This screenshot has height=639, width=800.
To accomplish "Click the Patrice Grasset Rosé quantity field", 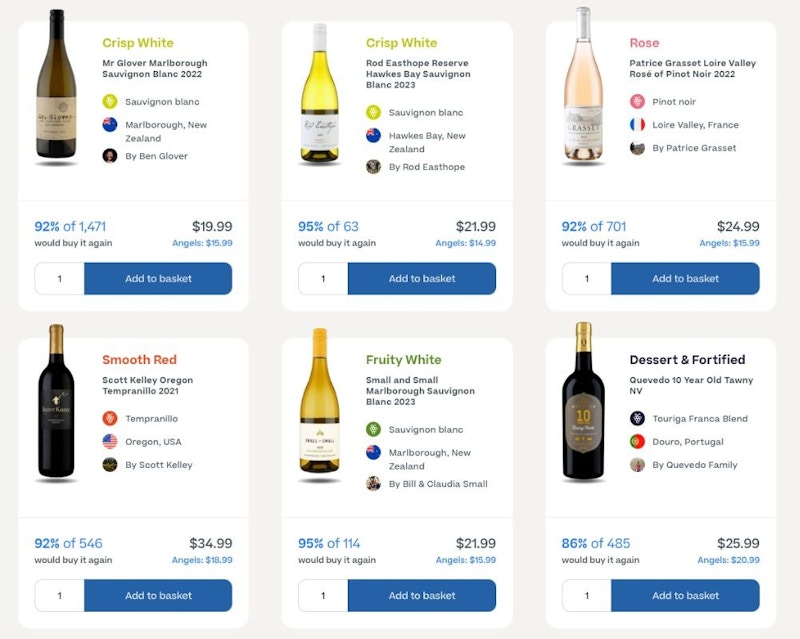I will pos(586,279).
